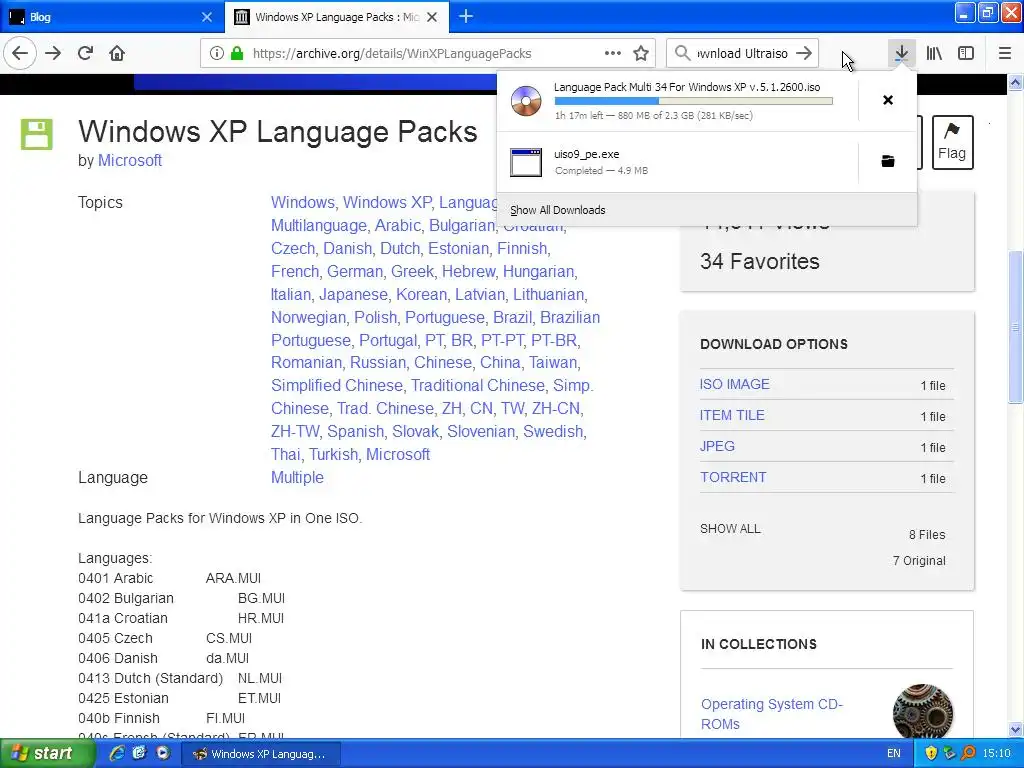Click the security shield tray icon

coord(931,754)
